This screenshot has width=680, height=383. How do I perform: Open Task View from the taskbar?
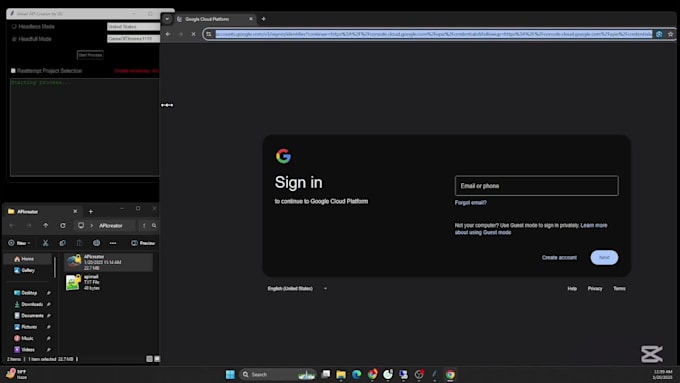(326, 374)
